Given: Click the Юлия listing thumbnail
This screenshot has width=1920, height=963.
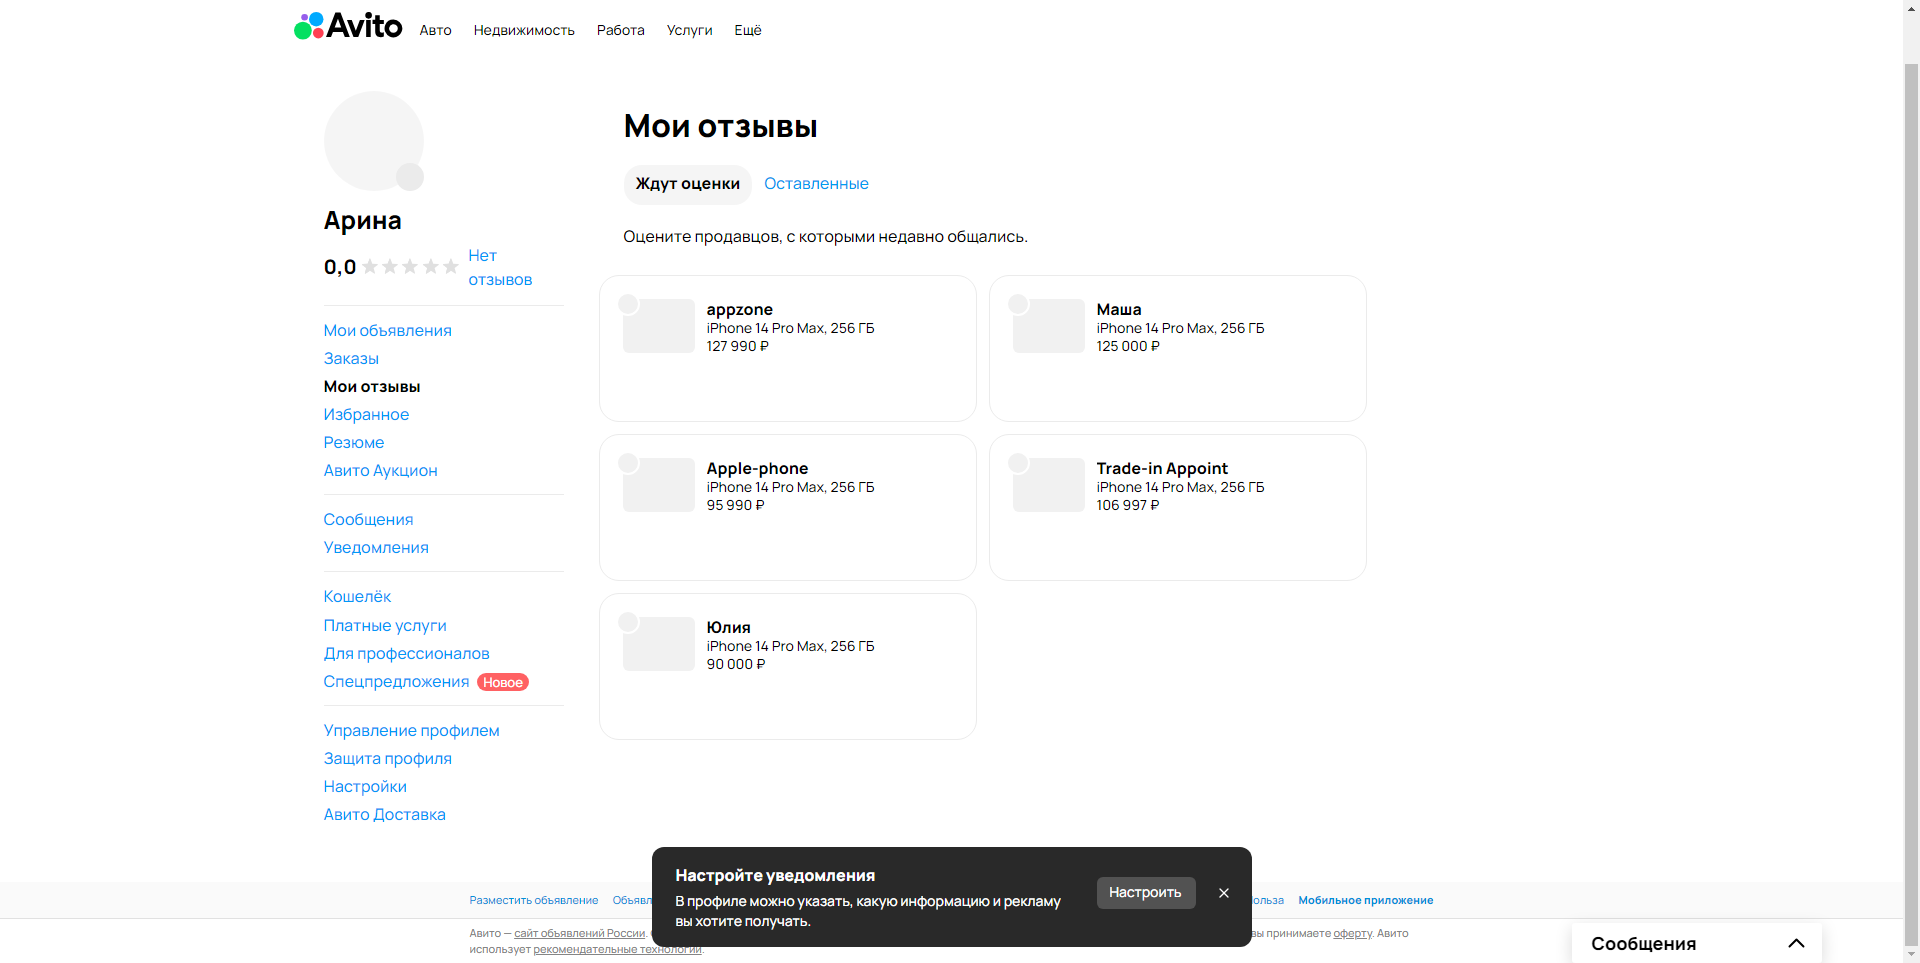Looking at the screenshot, I should click(659, 644).
